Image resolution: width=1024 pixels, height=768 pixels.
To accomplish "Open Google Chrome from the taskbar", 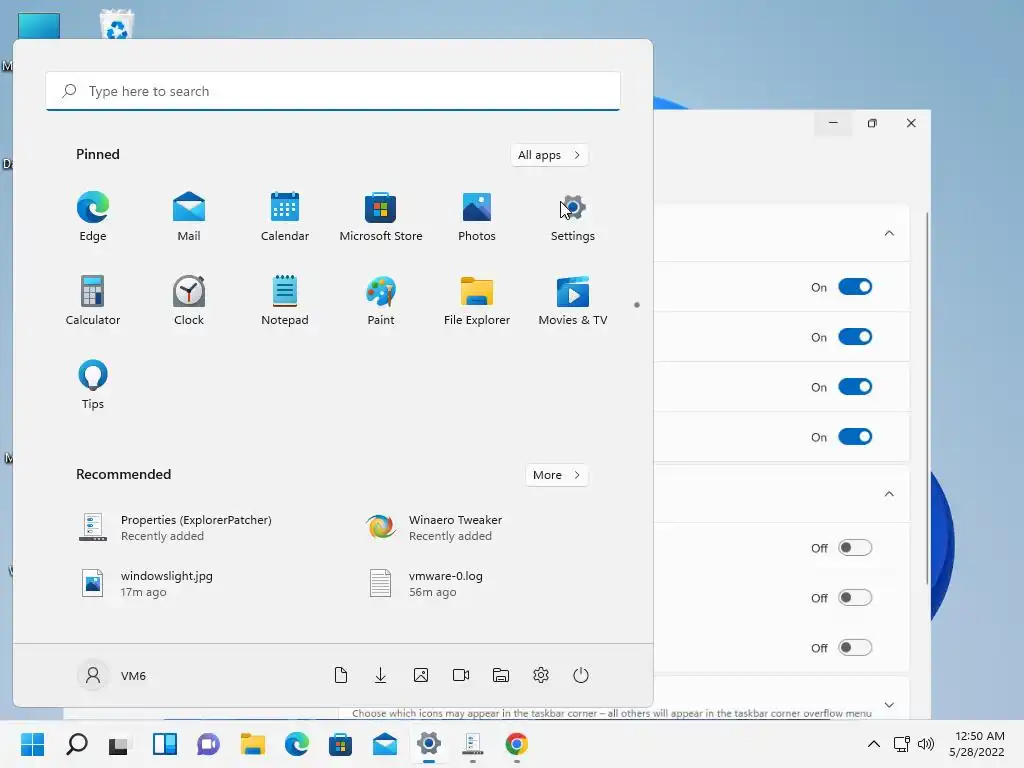I will pyautogui.click(x=517, y=744).
